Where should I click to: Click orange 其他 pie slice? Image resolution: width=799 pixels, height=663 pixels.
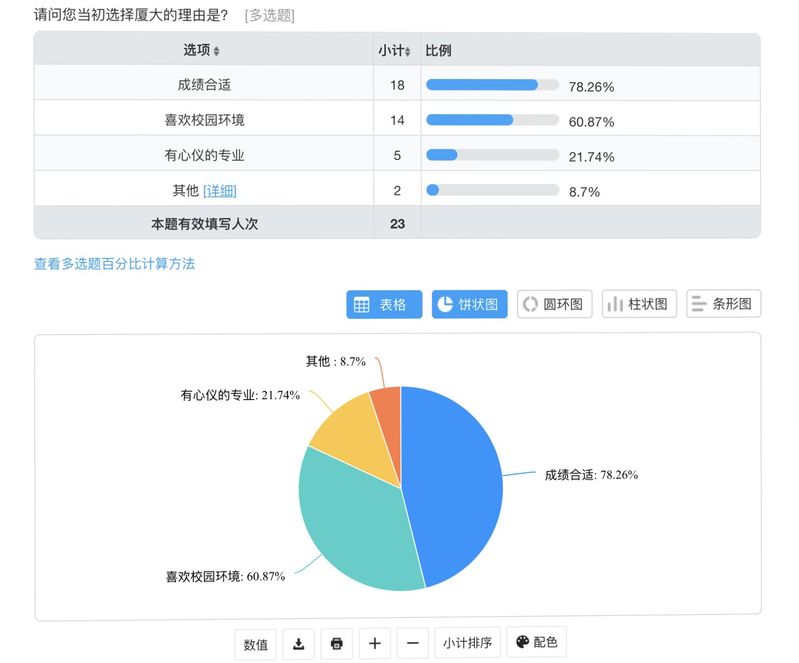389,423
